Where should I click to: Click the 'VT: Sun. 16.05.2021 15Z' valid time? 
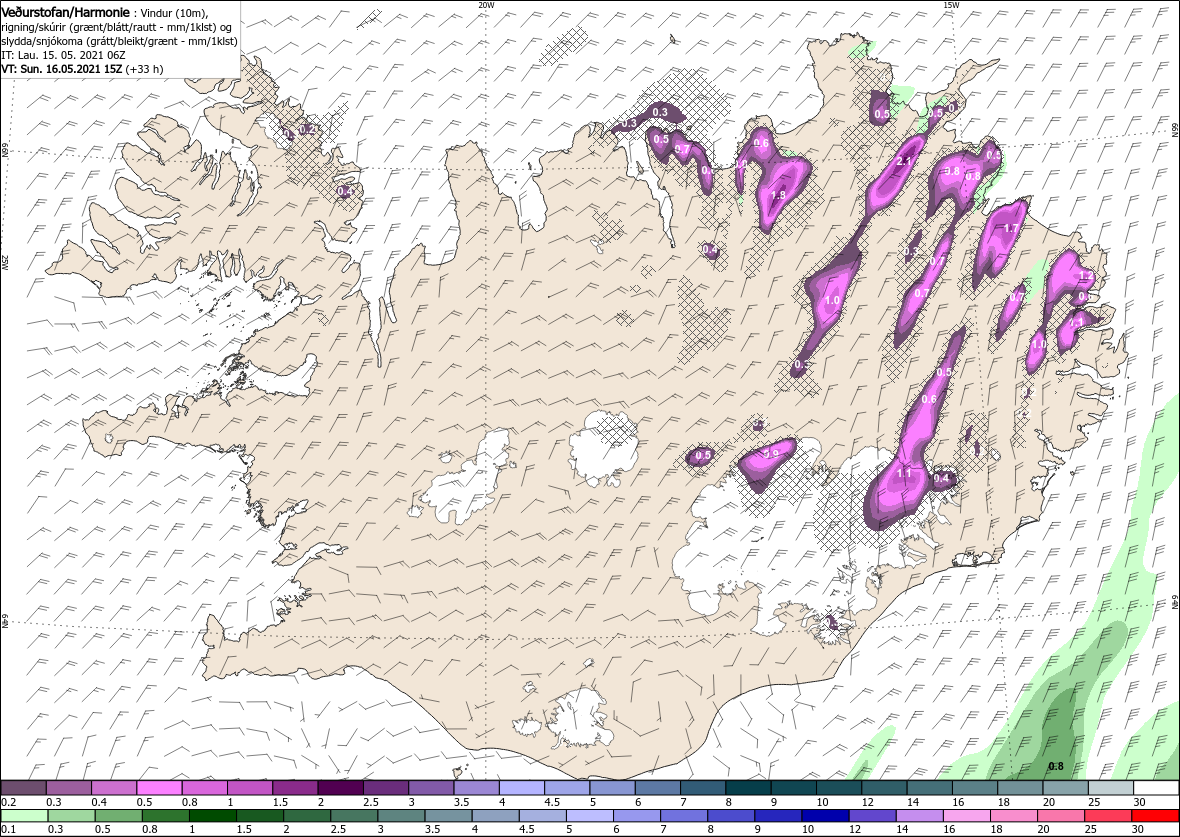coord(62,69)
